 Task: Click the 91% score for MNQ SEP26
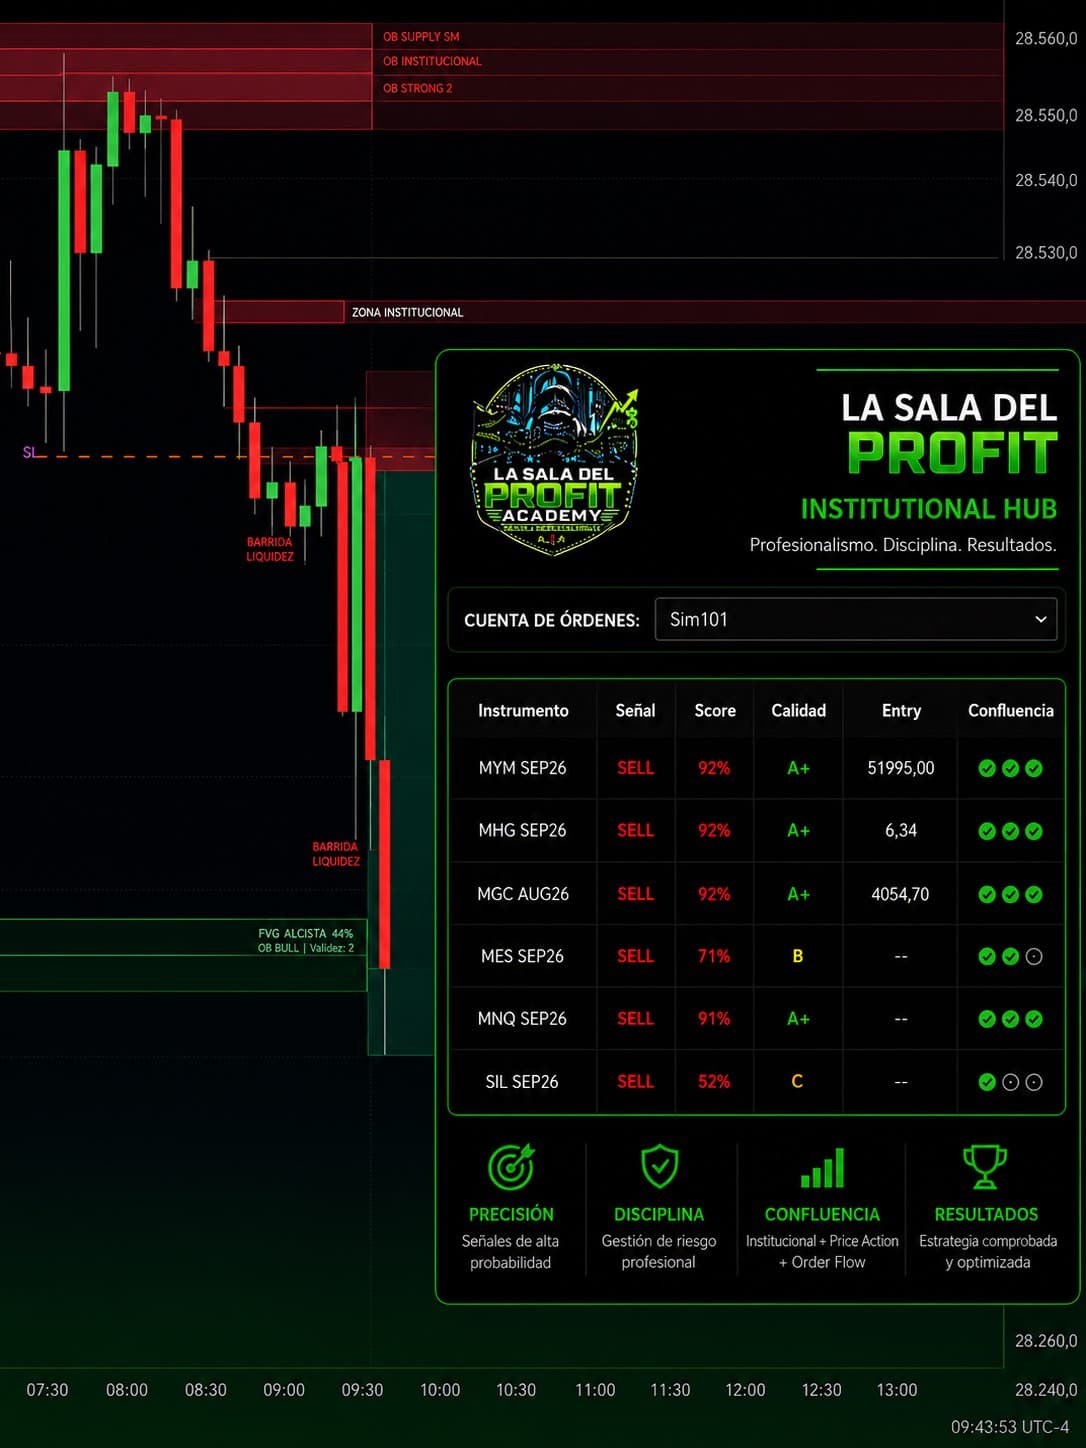coord(714,1018)
